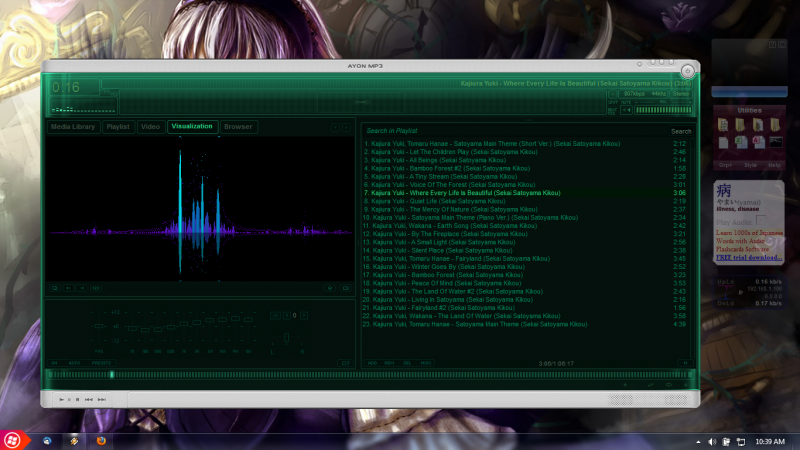Select the Visualization tab
This screenshot has width=800, height=450.
tap(192, 126)
